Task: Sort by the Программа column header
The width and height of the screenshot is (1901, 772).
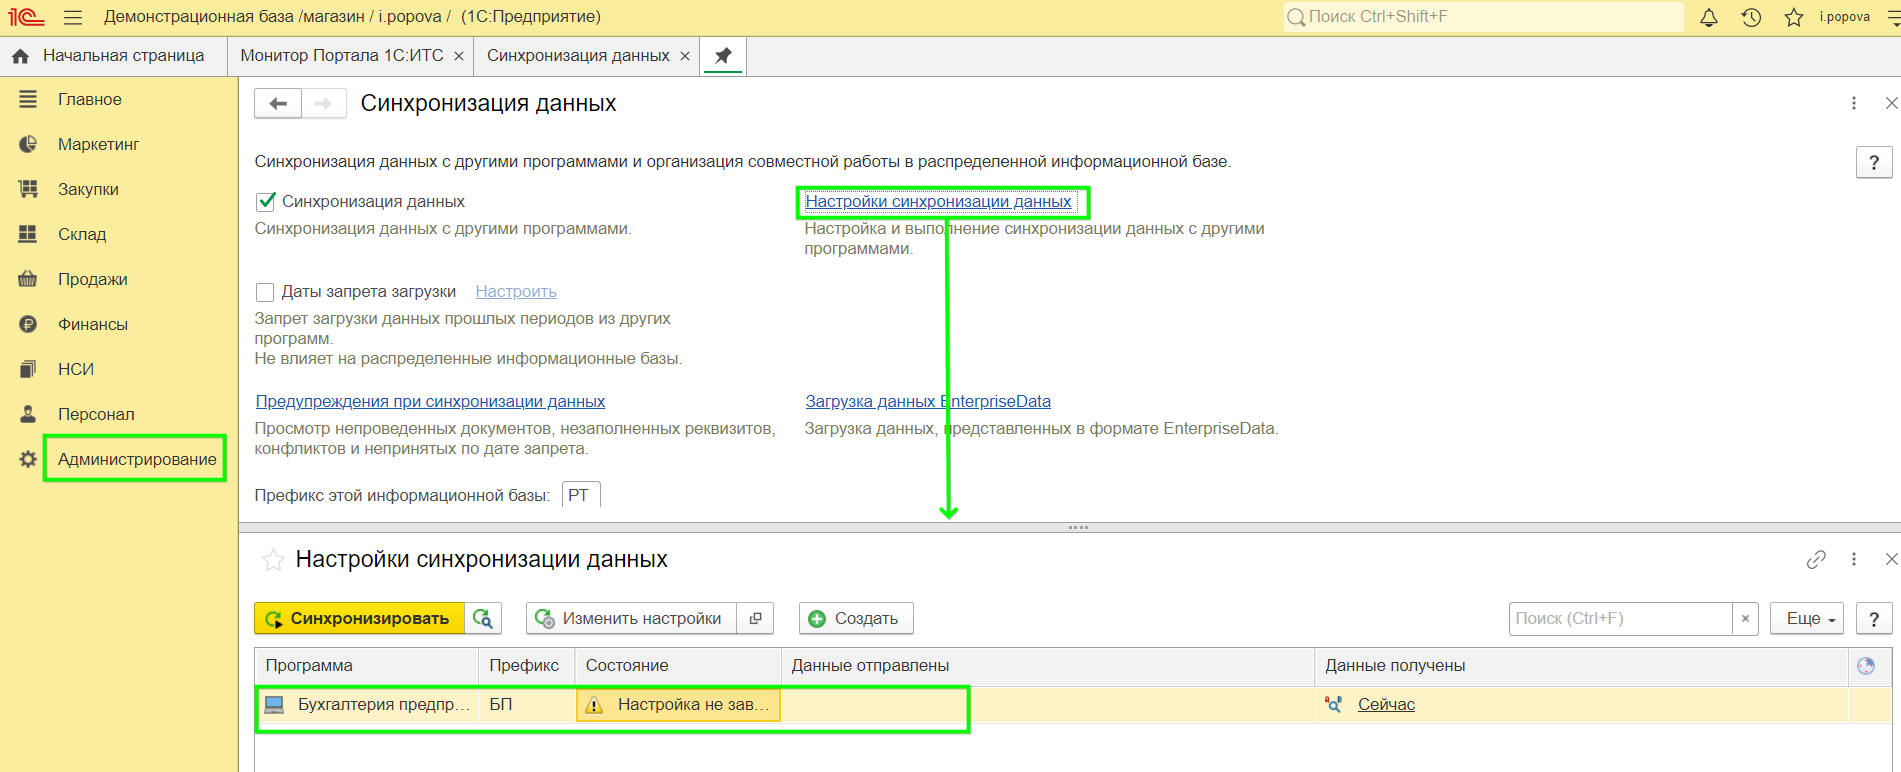Action: 367,666
